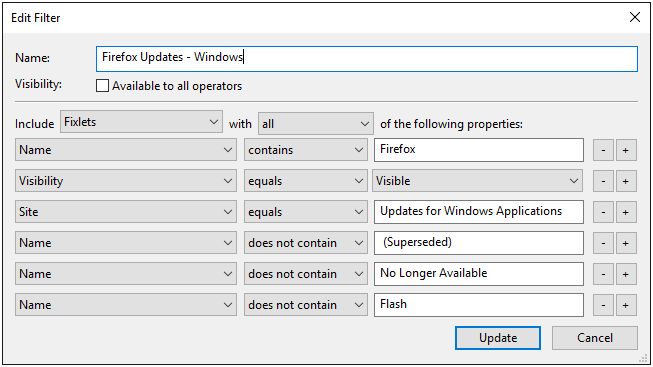The image size is (653, 367).
Task: Open the Site property dropdown
Action: pyautogui.click(x=126, y=212)
